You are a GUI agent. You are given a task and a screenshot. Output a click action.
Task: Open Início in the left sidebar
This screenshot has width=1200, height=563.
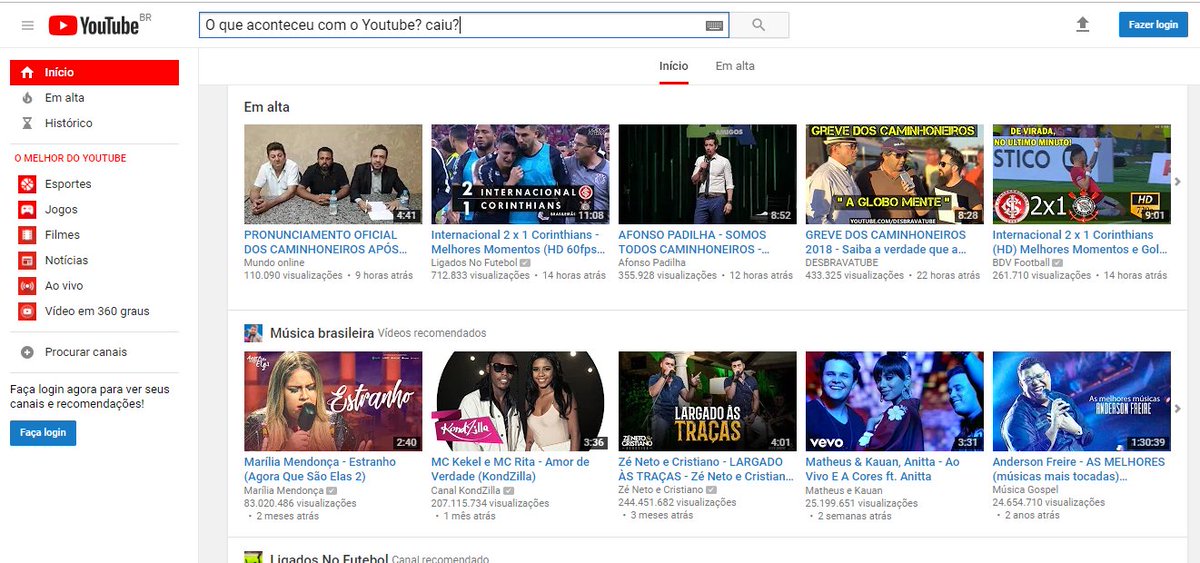[x=94, y=72]
